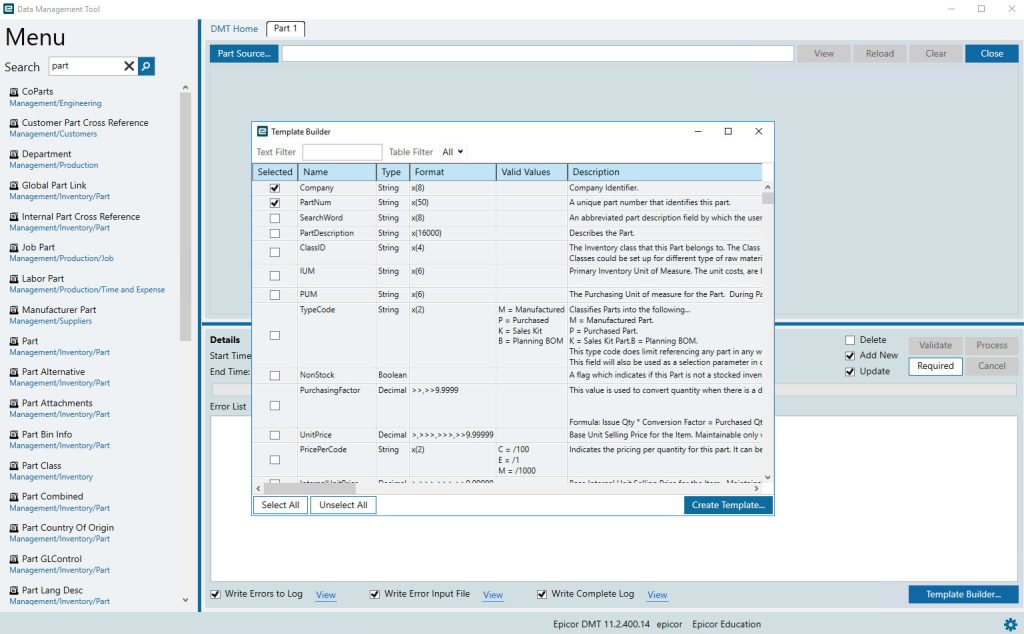Screen dimensions: 1024x634
Task: Switch to the DMT Home tab
Action: click(234, 29)
